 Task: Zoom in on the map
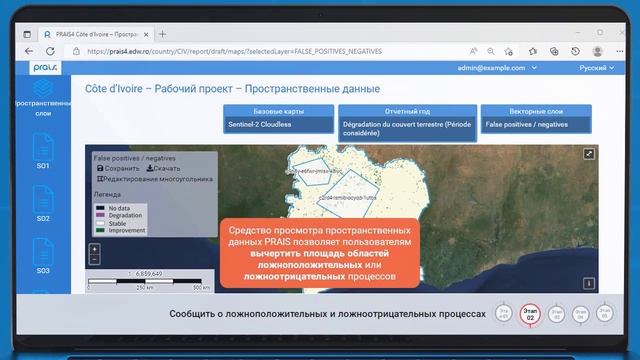tap(94, 249)
